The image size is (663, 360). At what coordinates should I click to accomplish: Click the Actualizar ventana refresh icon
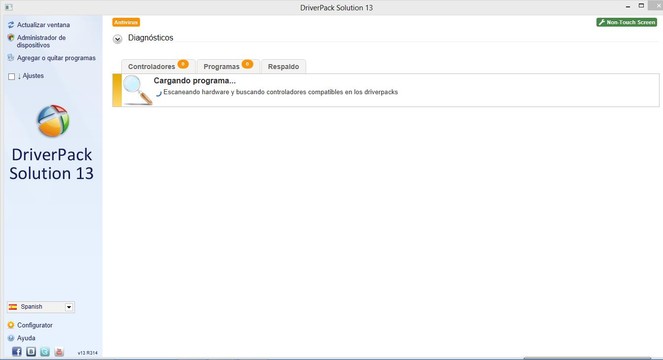click(x=11, y=25)
